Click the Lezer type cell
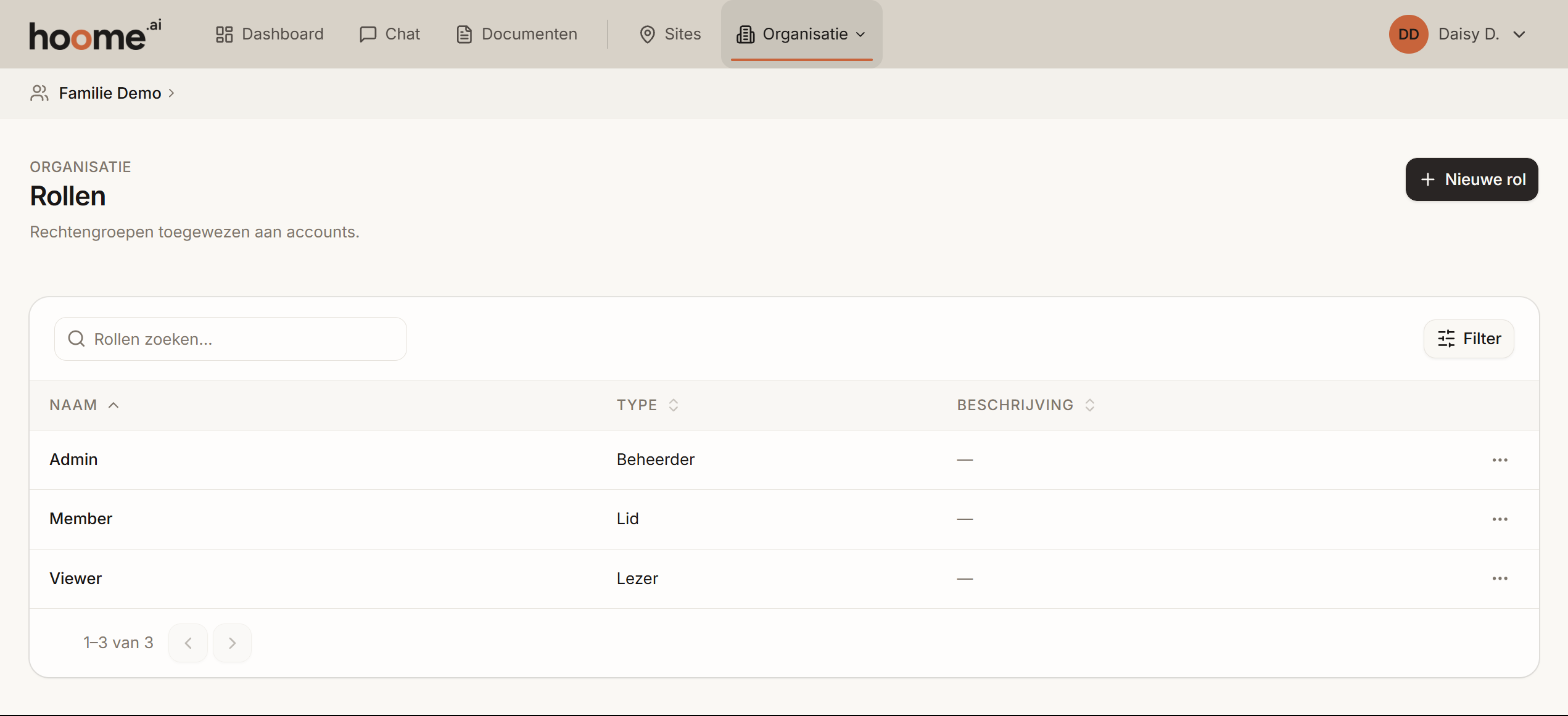Screen dimensions: 1568x716 (x=638, y=578)
